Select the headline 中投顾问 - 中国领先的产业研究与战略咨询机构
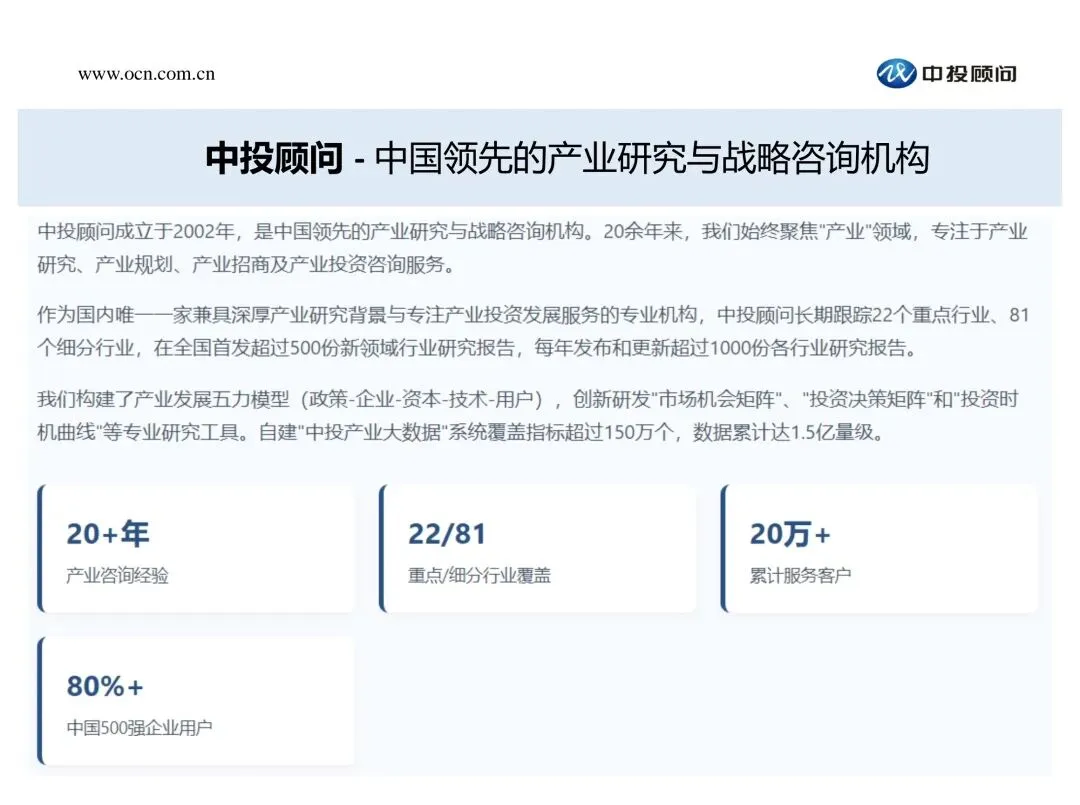Image resolution: width=1080 pixels, height=805 pixels. pos(567,158)
